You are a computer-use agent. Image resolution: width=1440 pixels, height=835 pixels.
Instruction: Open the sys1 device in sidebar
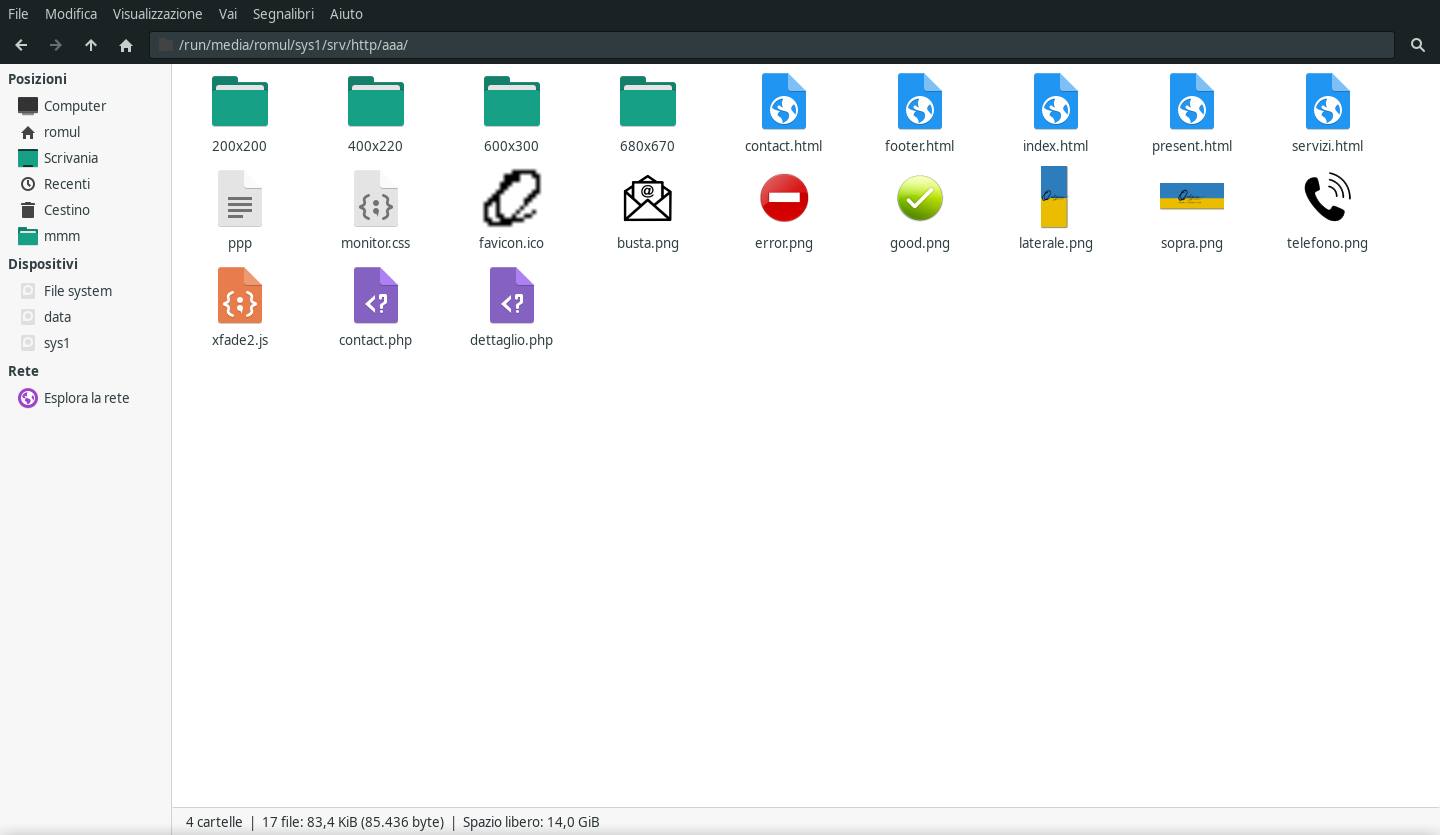pos(57,343)
